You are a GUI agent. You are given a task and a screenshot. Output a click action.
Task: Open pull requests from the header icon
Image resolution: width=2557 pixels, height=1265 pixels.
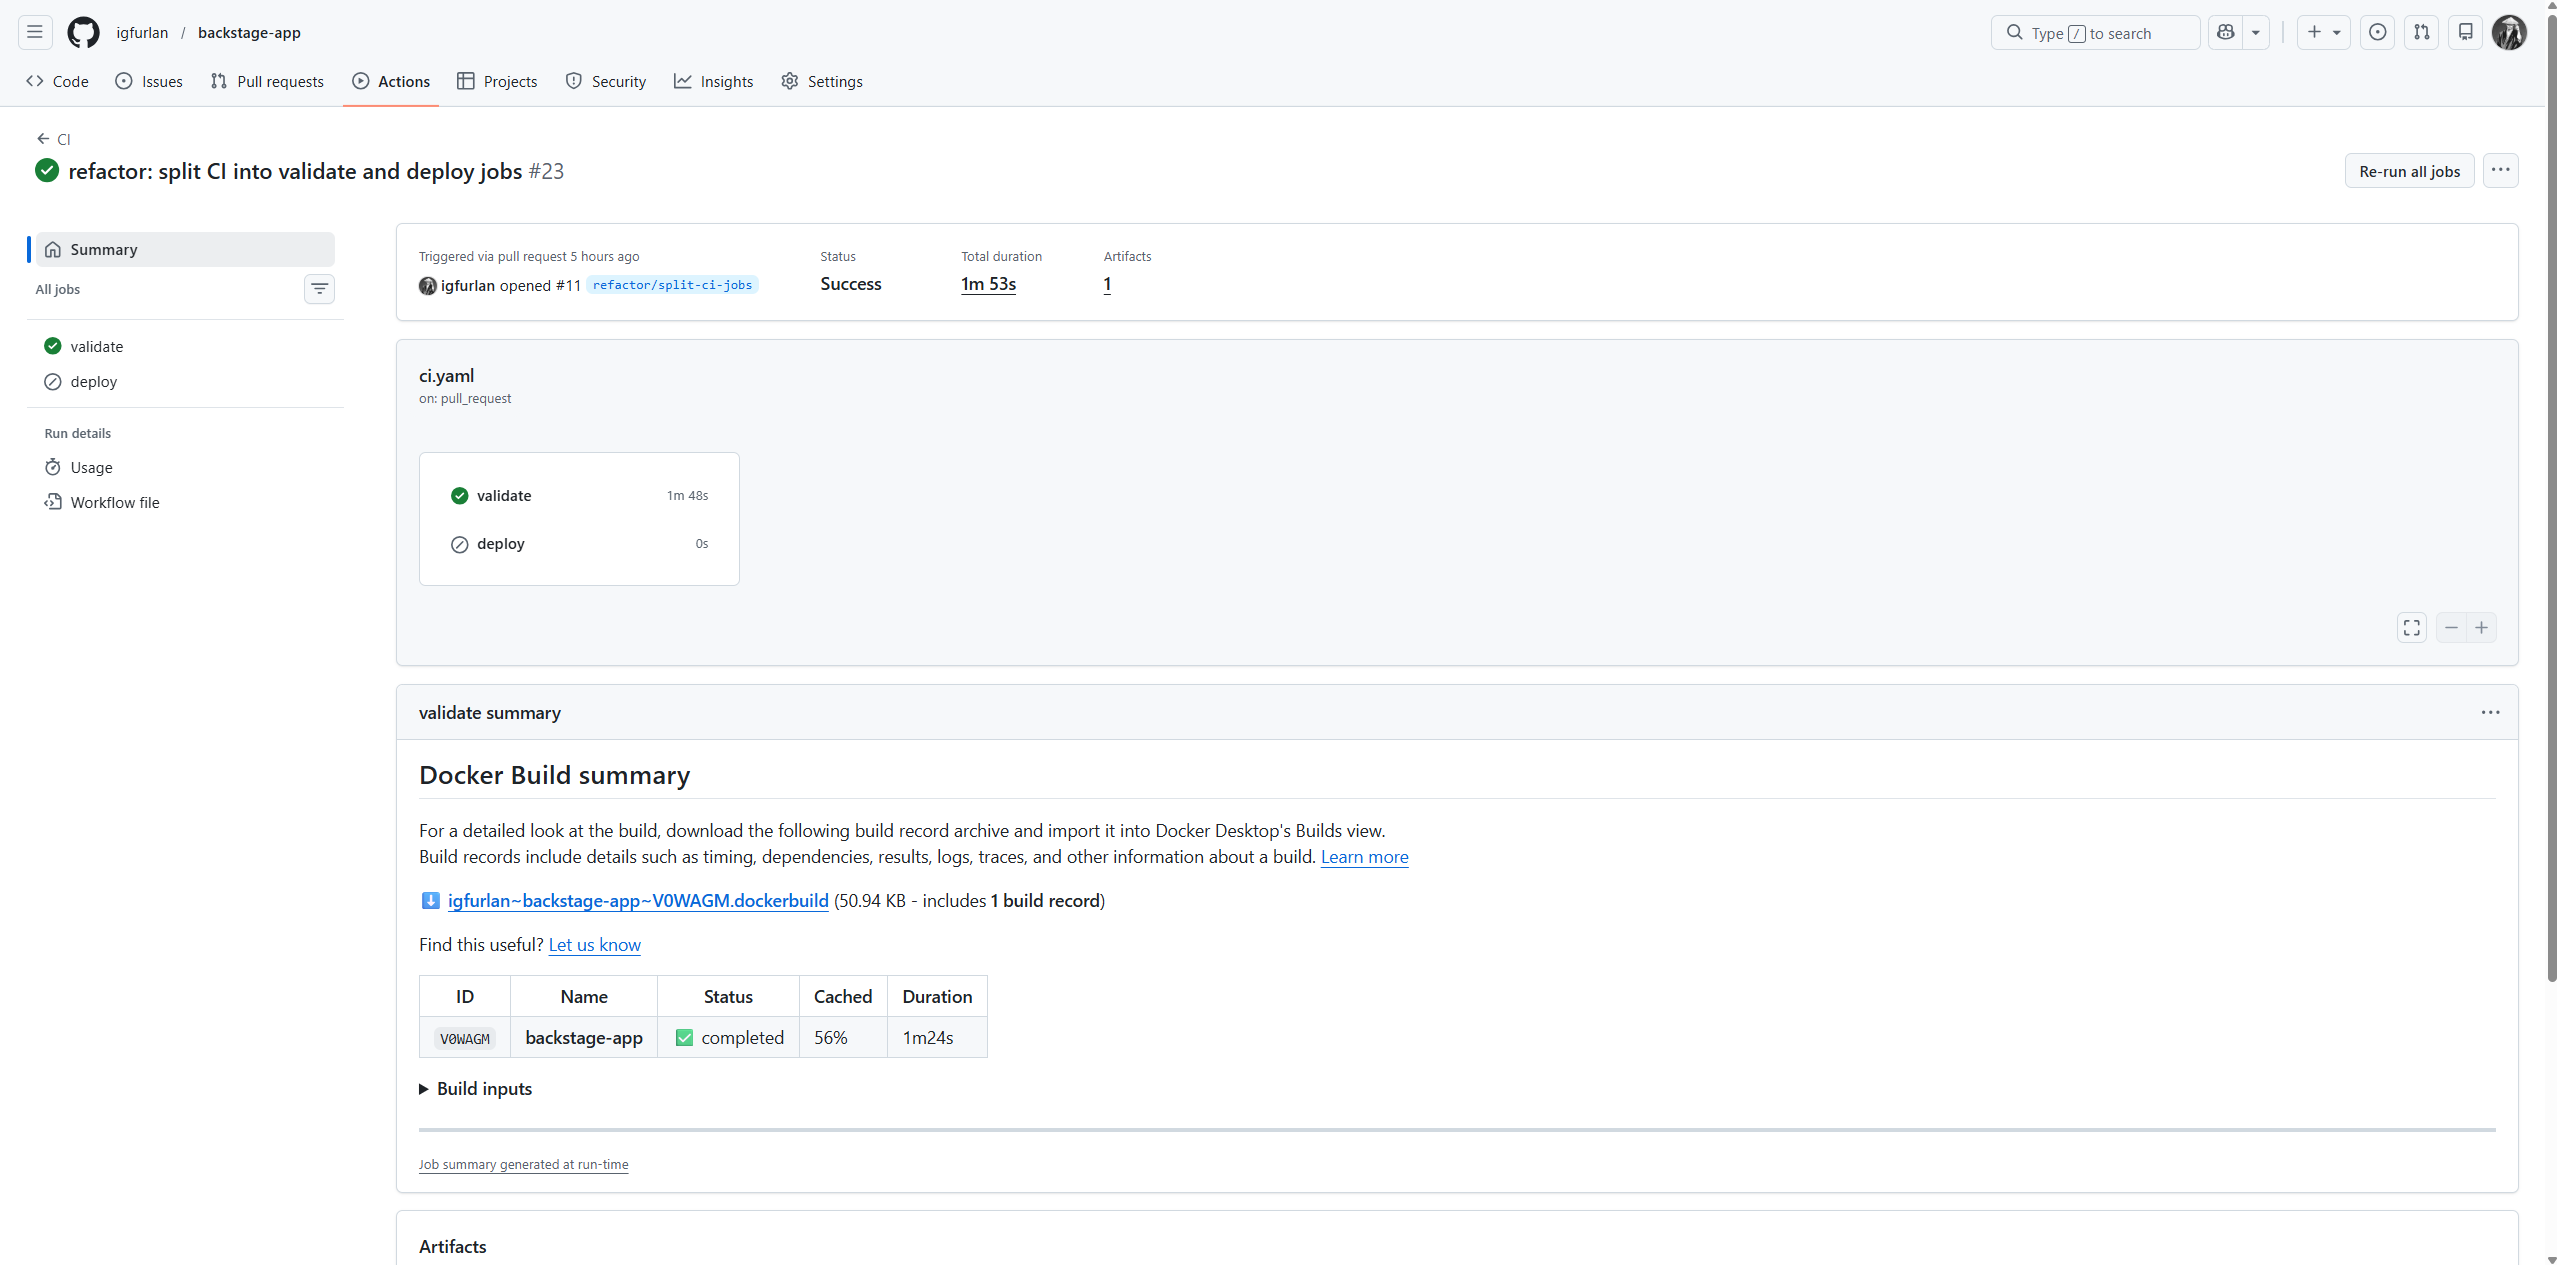point(2421,32)
